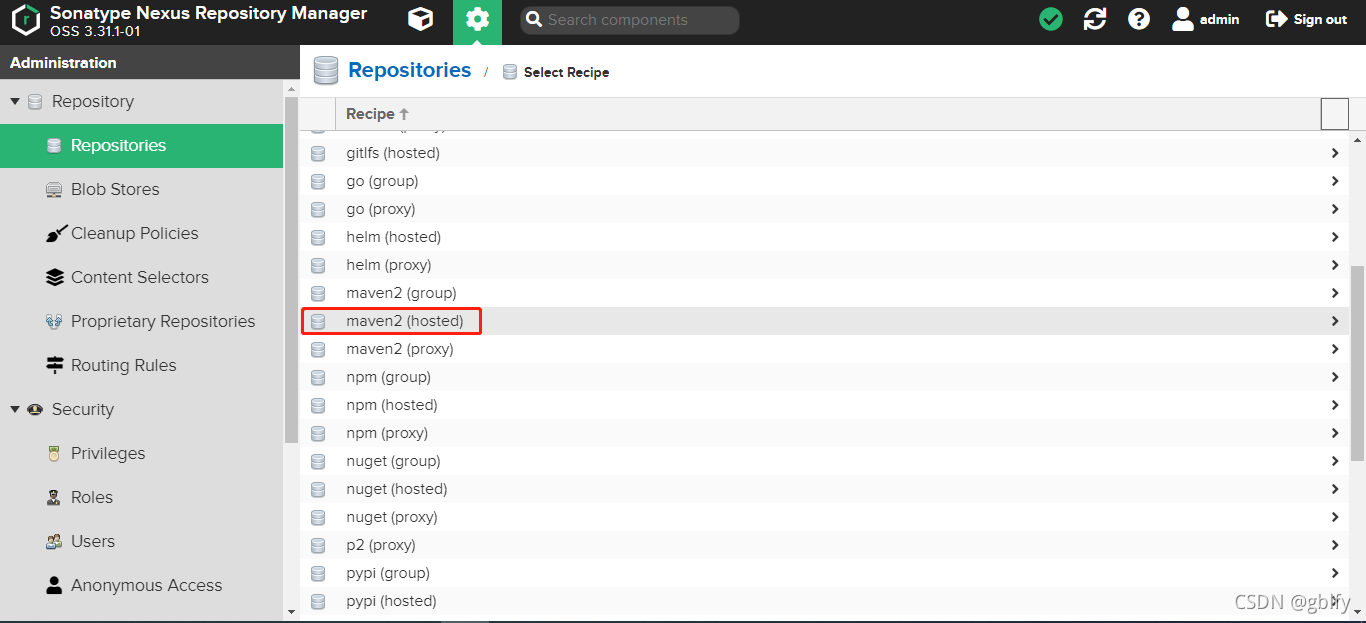The height and width of the screenshot is (623, 1366).
Task: Click the chevron on gitlfs (hosted) row
Action: (1335, 153)
